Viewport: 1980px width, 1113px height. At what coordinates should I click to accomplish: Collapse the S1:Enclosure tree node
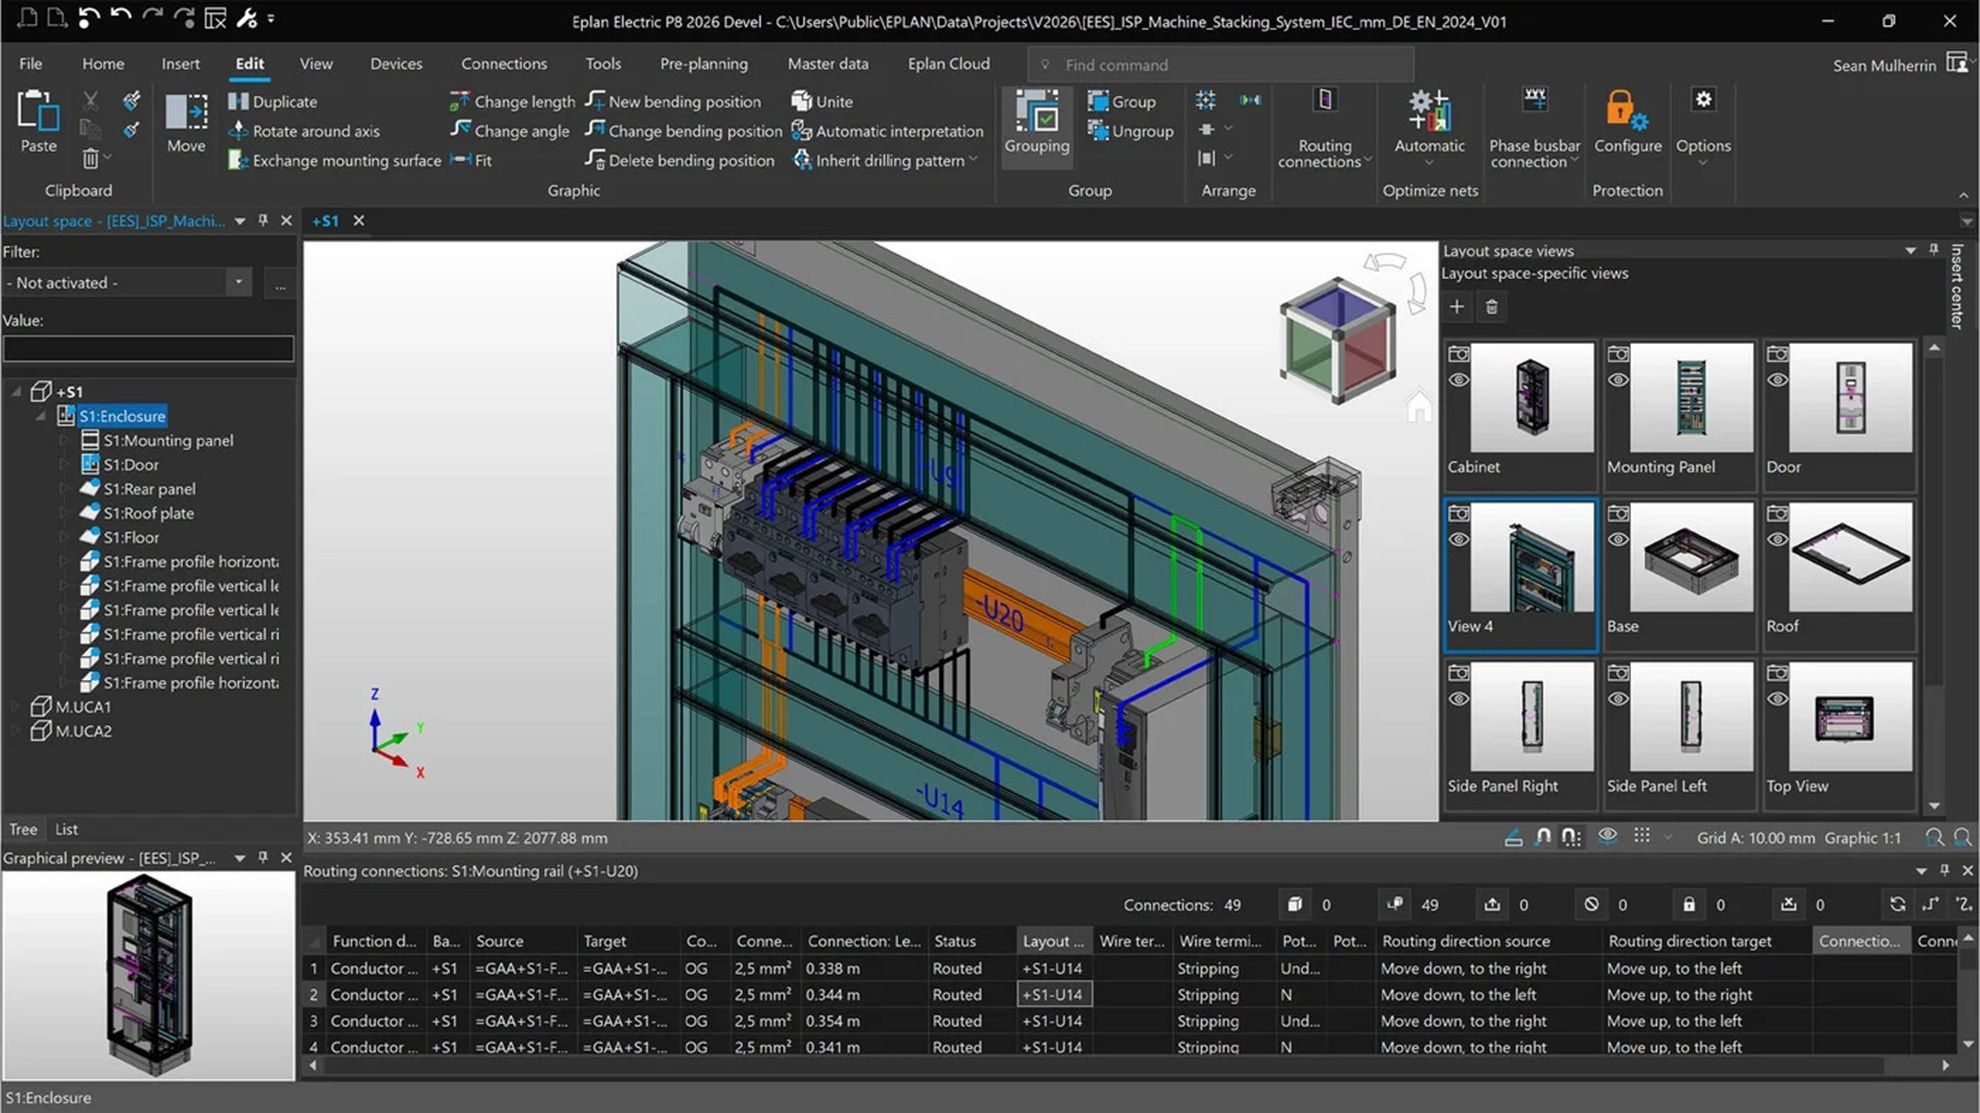coord(41,416)
